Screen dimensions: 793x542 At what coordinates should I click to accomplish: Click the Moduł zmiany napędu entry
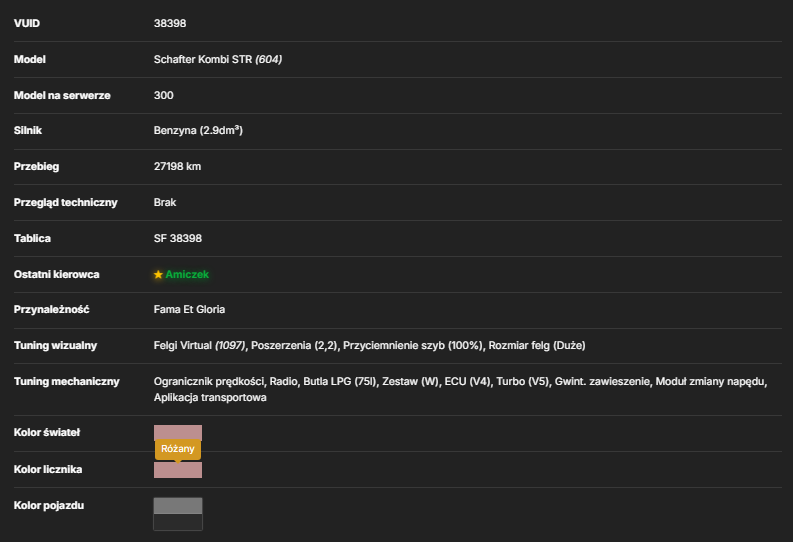point(711,381)
